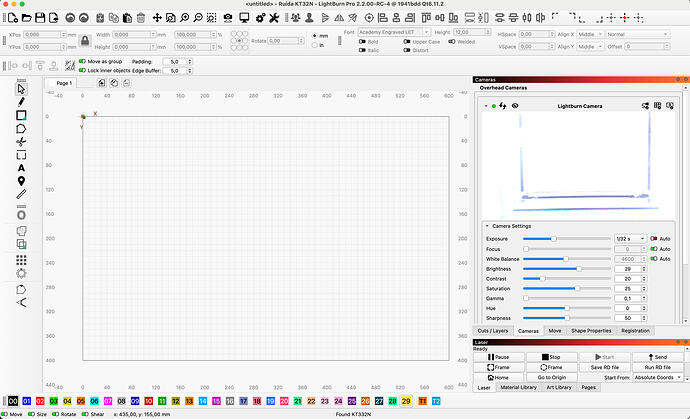Toggle Auto exposure switch

654,239
